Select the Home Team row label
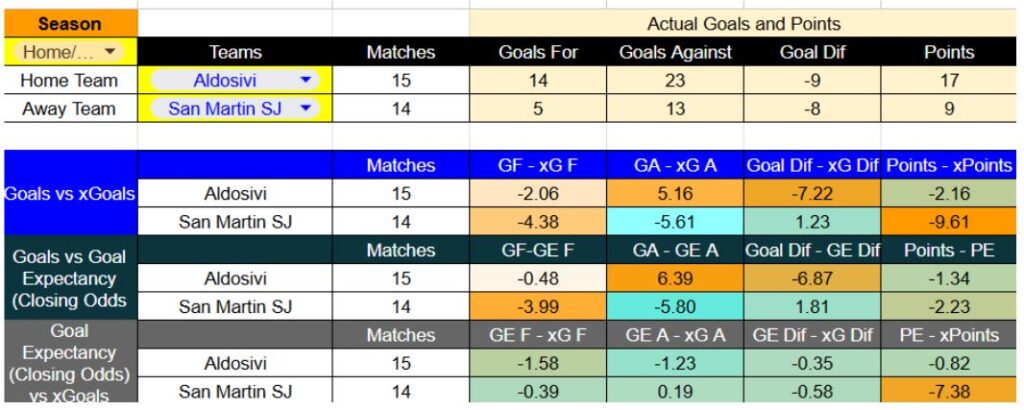 click(x=69, y=80)
